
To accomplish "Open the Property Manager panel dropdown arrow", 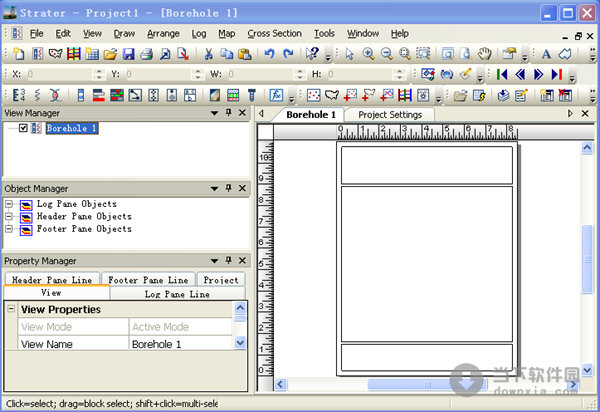I will 214,261.
